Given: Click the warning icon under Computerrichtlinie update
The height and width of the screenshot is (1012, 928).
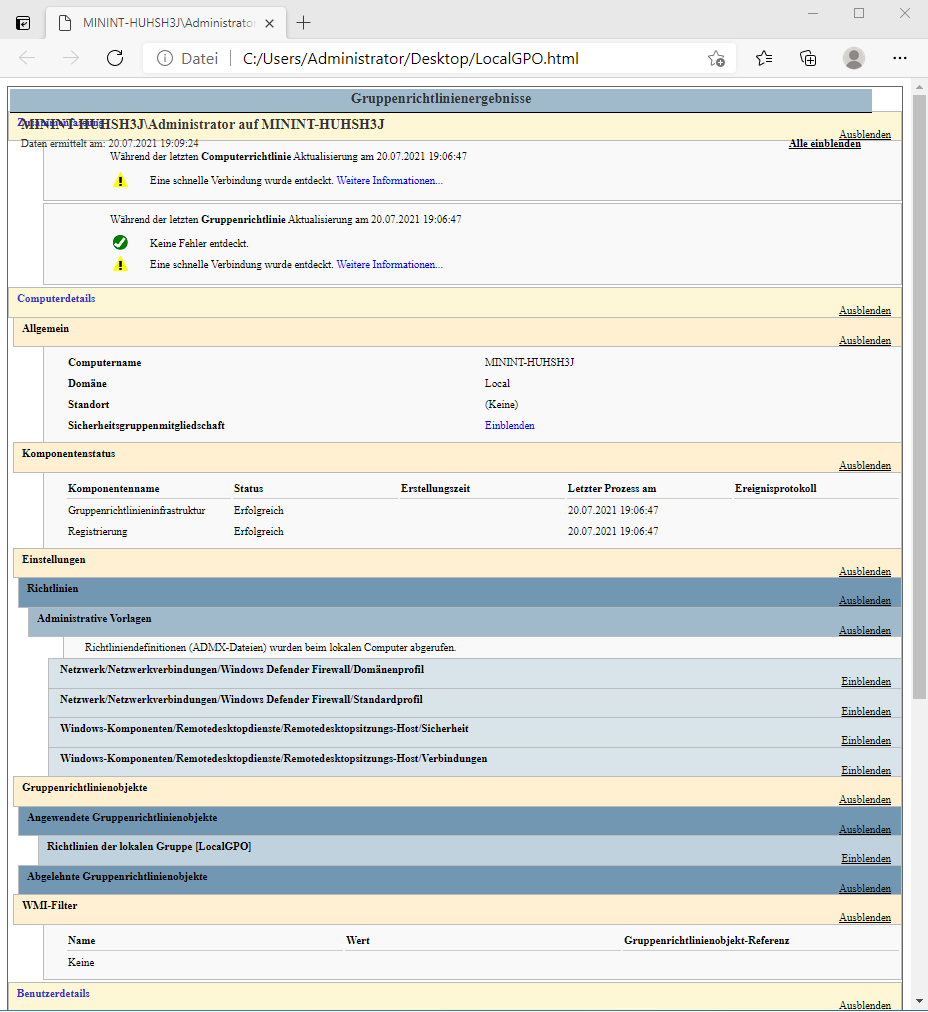Looking at the screenshot, I should [x=120, y=181].
